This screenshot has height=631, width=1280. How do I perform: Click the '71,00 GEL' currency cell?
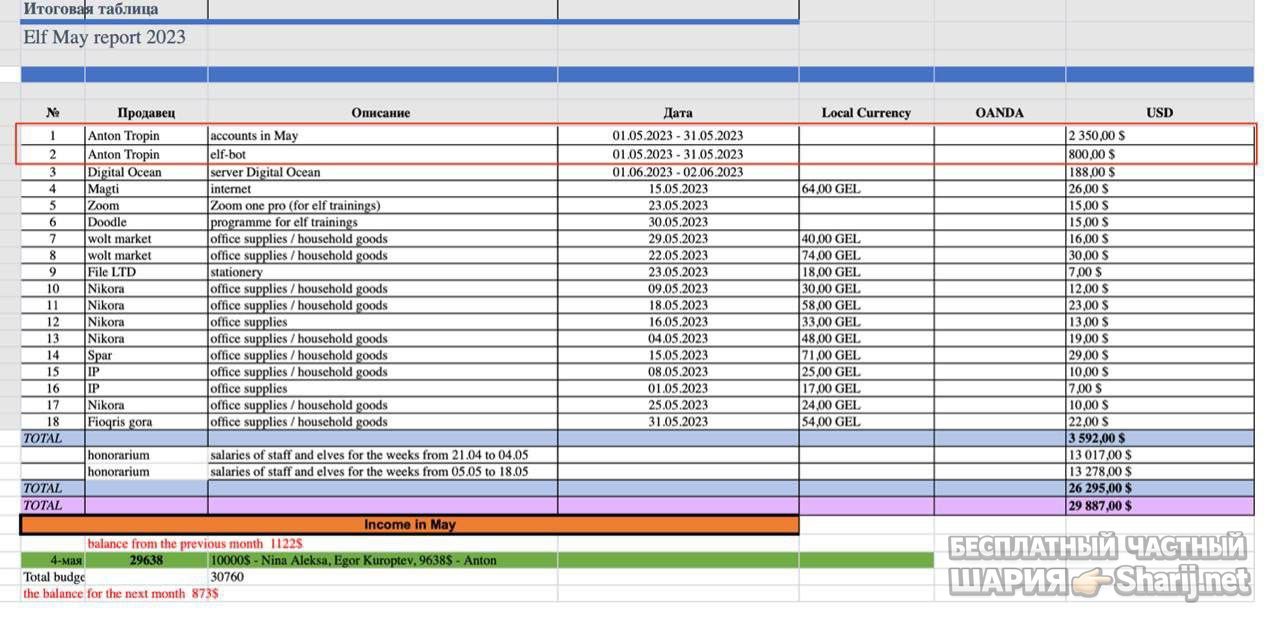pyautogui.click(x=866, y=355)
